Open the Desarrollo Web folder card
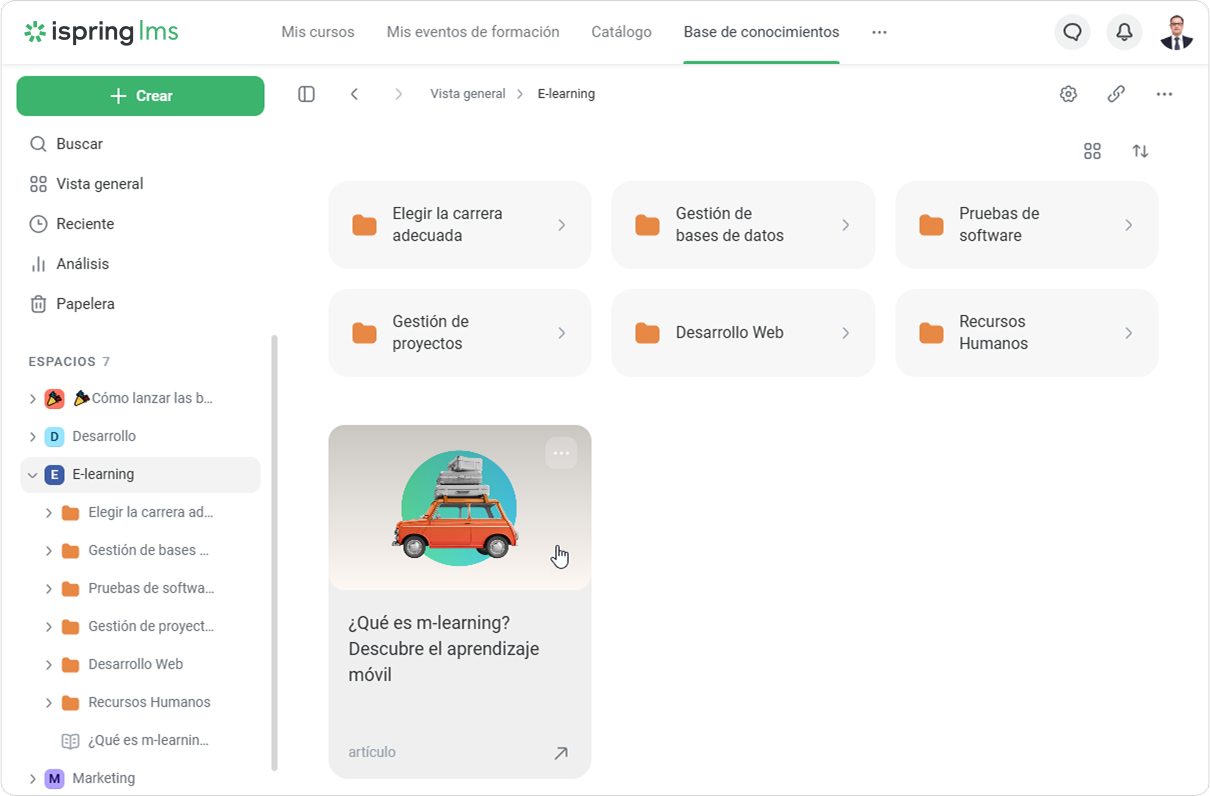Screen dimensions: 1210x796 (742, 333)
